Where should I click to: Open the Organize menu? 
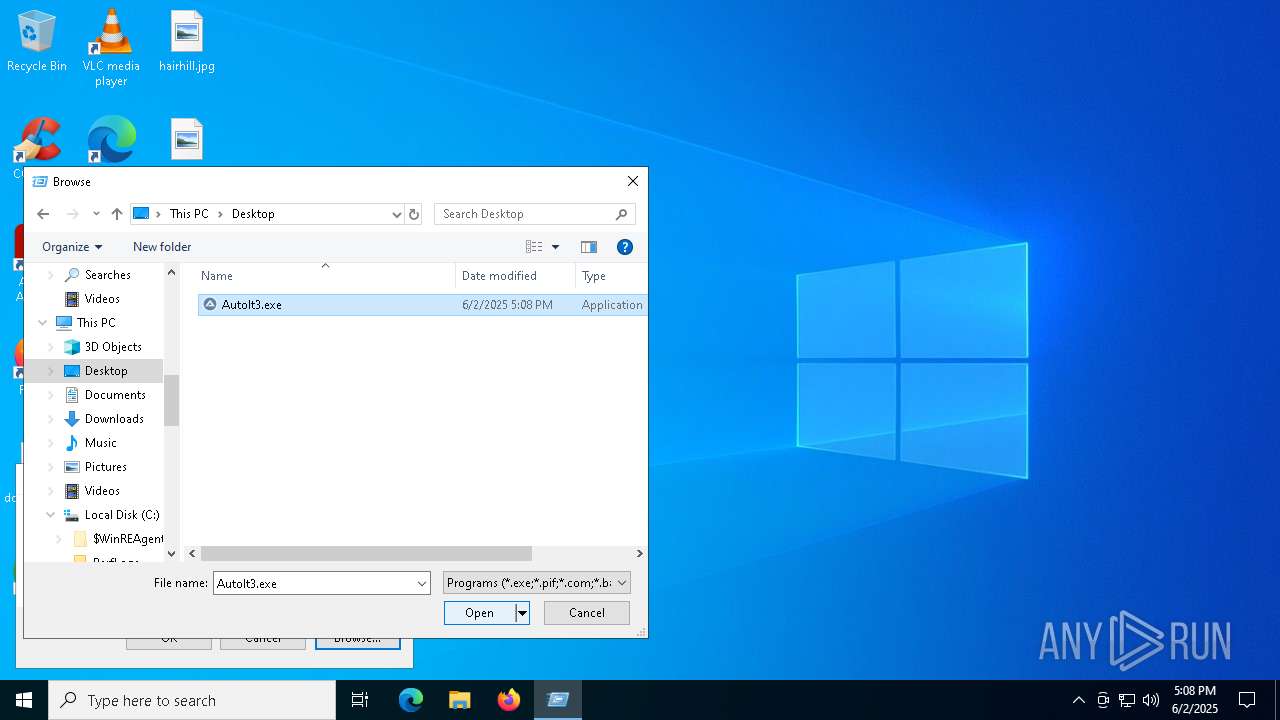point(72,247)
